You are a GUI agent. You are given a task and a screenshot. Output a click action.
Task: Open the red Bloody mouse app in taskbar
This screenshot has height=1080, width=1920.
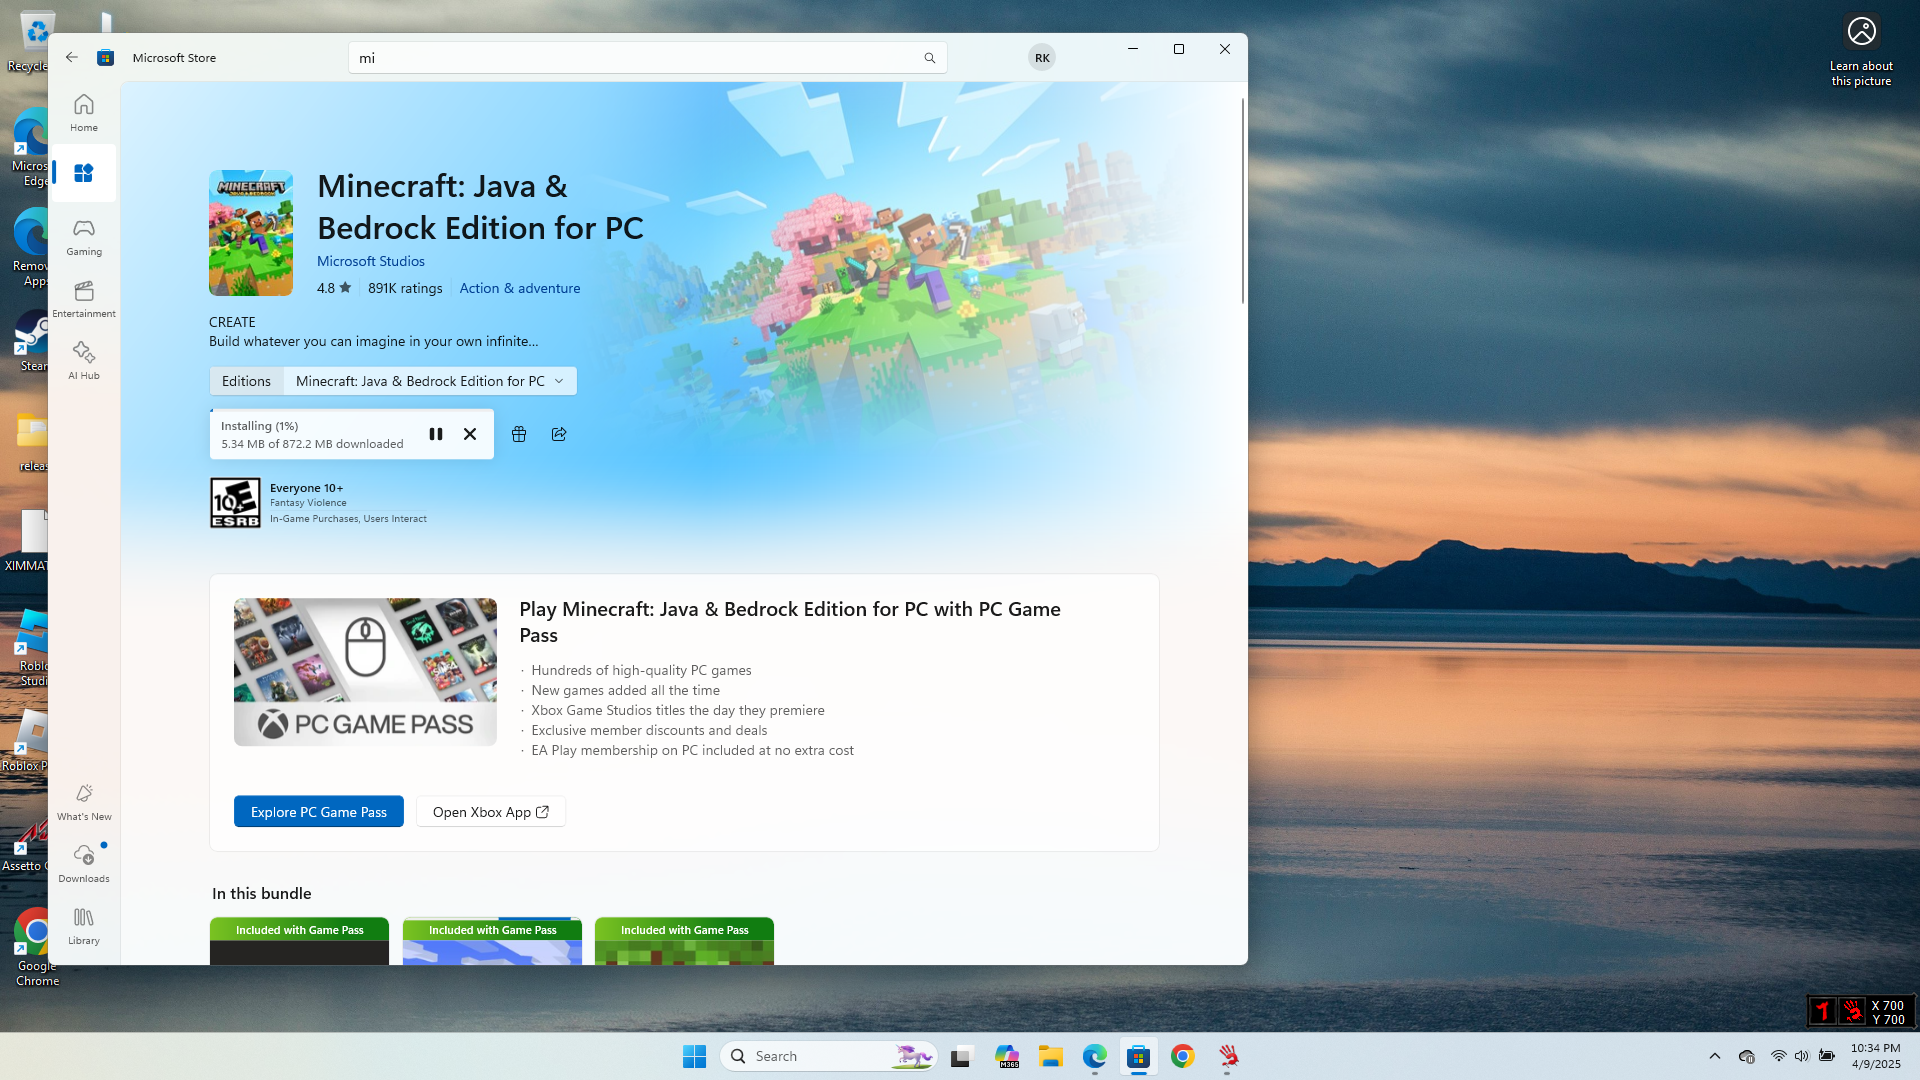pyautogui.click(x=1228, y=1056)
